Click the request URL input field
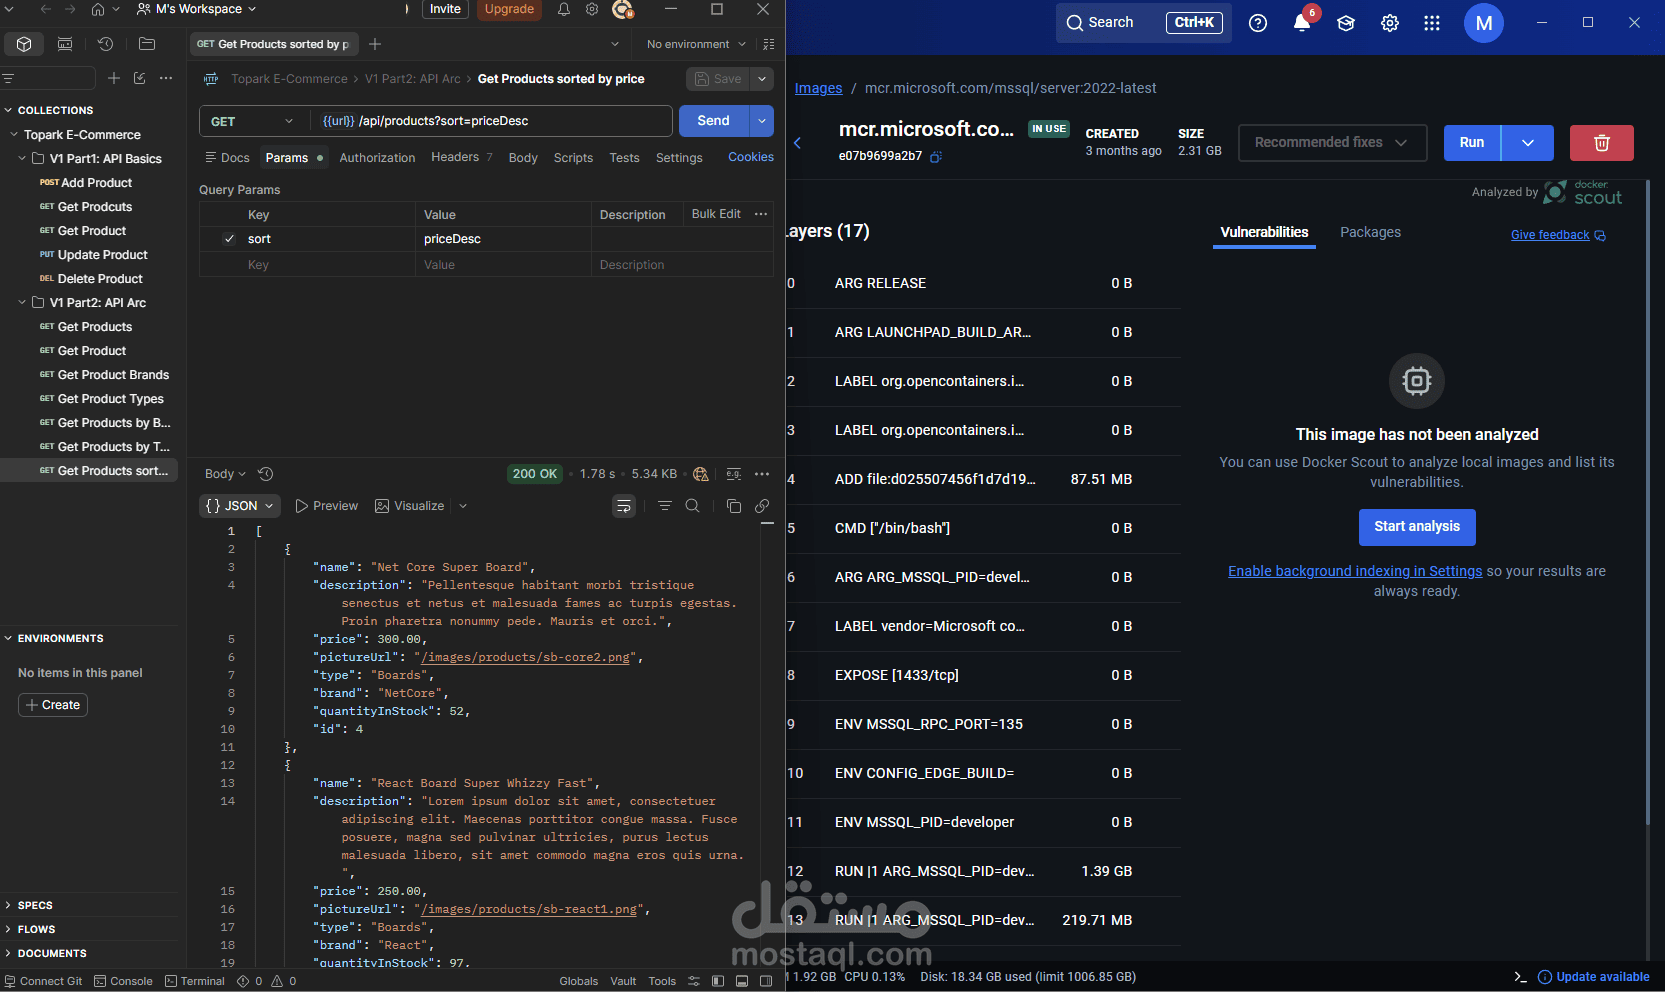Image resolution: width=1665 pixels, height=992 pixels. pos(490,121)
